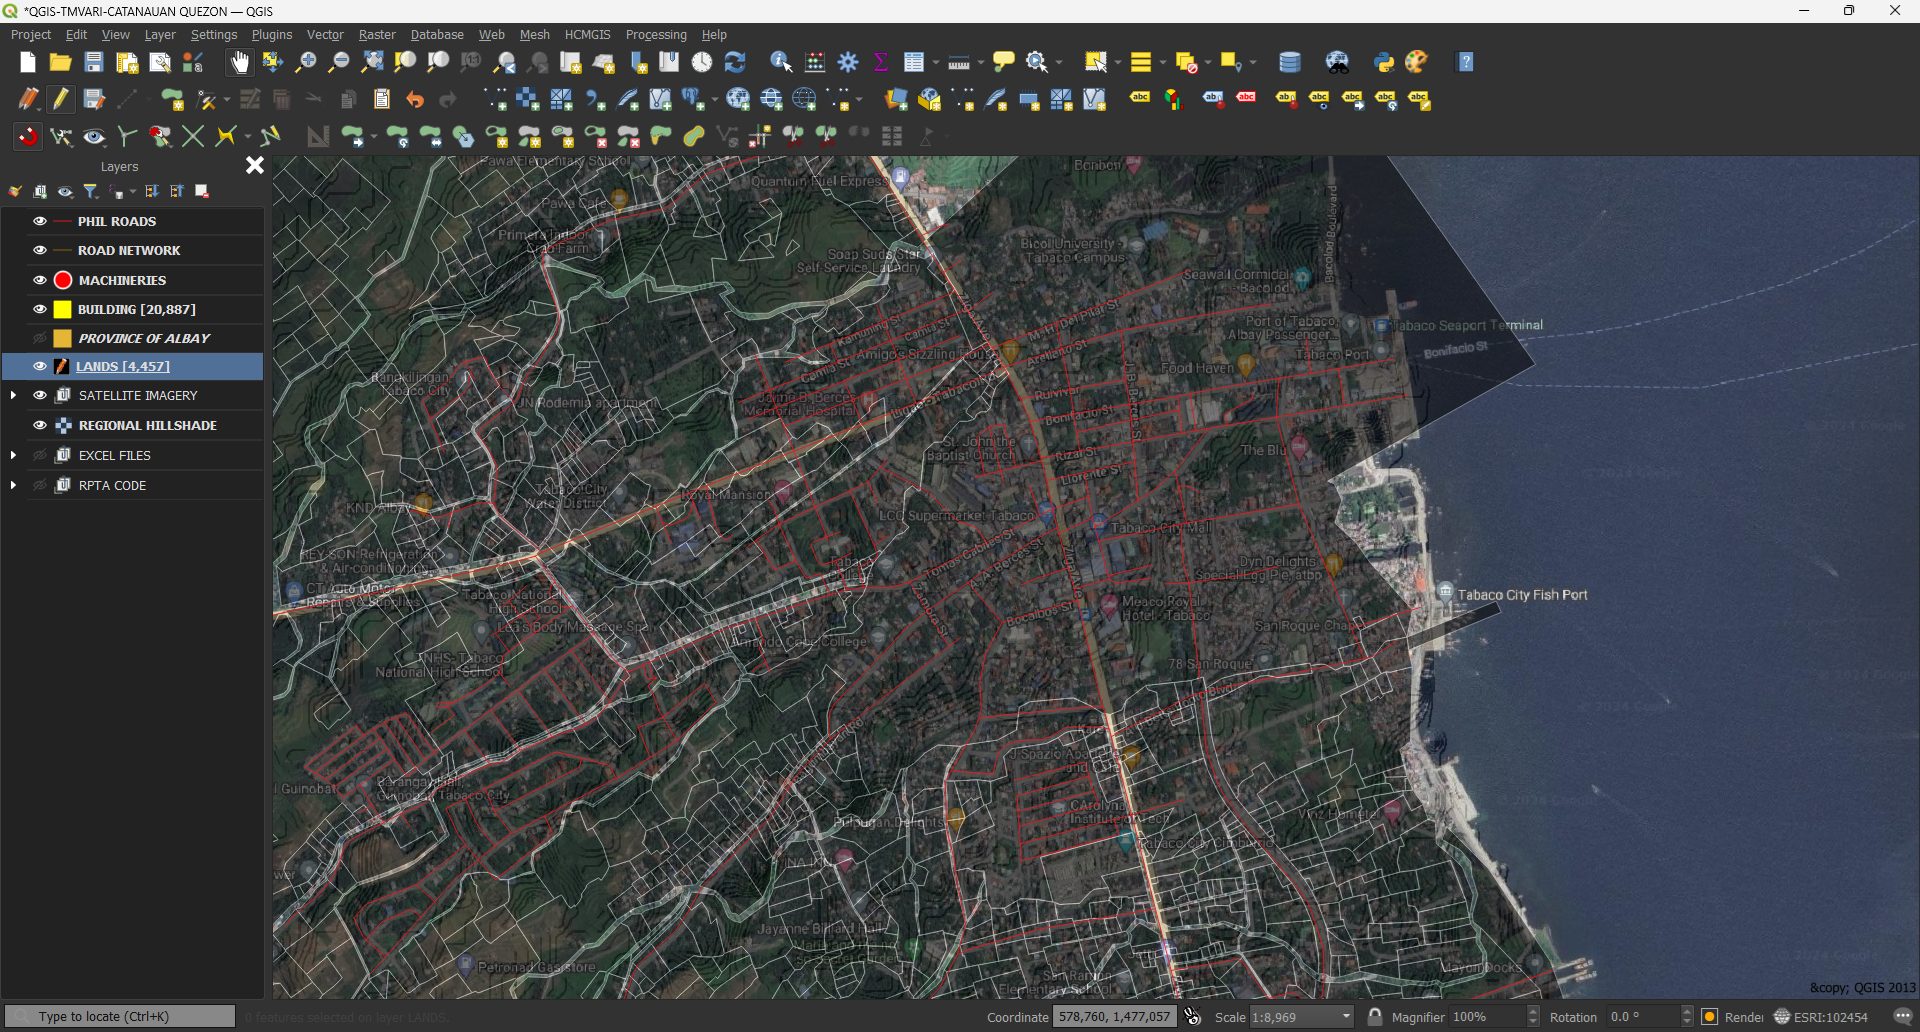Open the Vector menu
Image resolution: width=1920 pixels, height=1032 pixels.
click(324, 34)
